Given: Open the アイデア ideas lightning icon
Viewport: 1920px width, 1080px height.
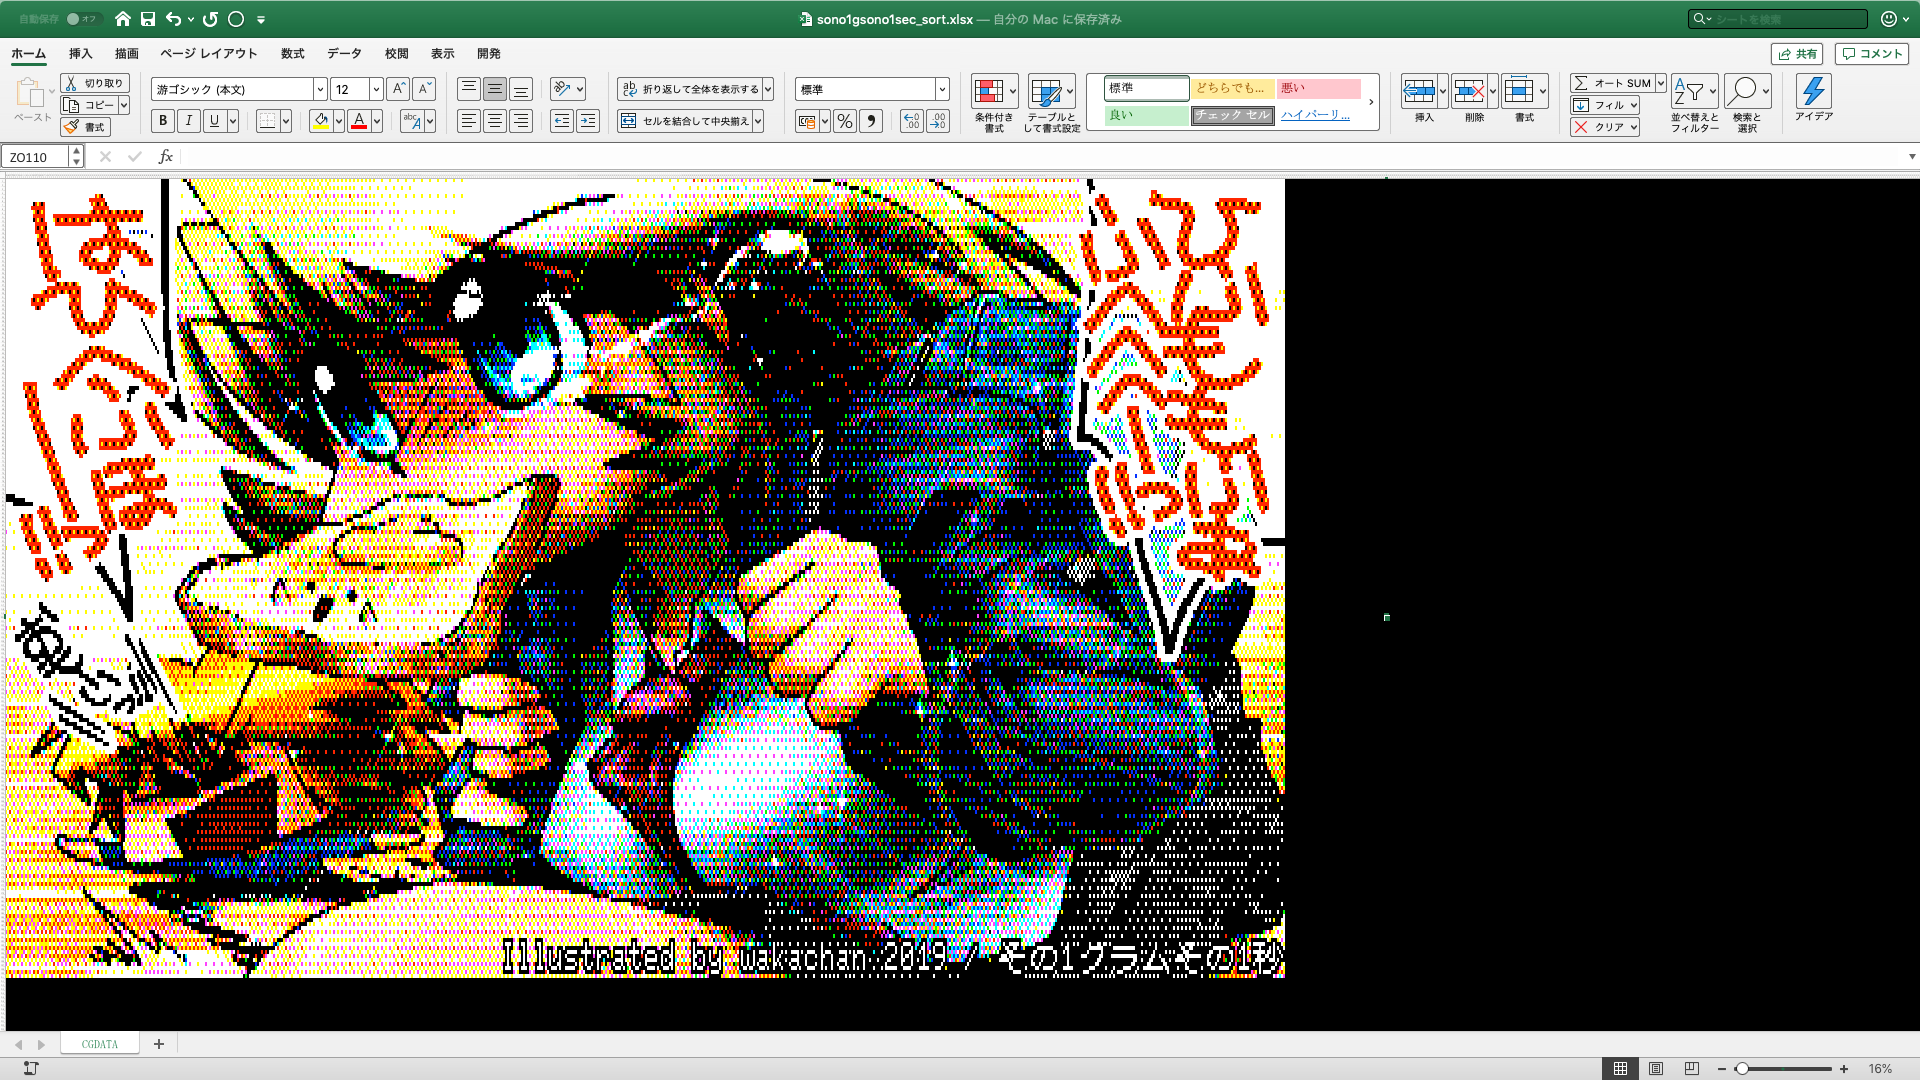Looking at the screenshot, I should point(1813,98).
